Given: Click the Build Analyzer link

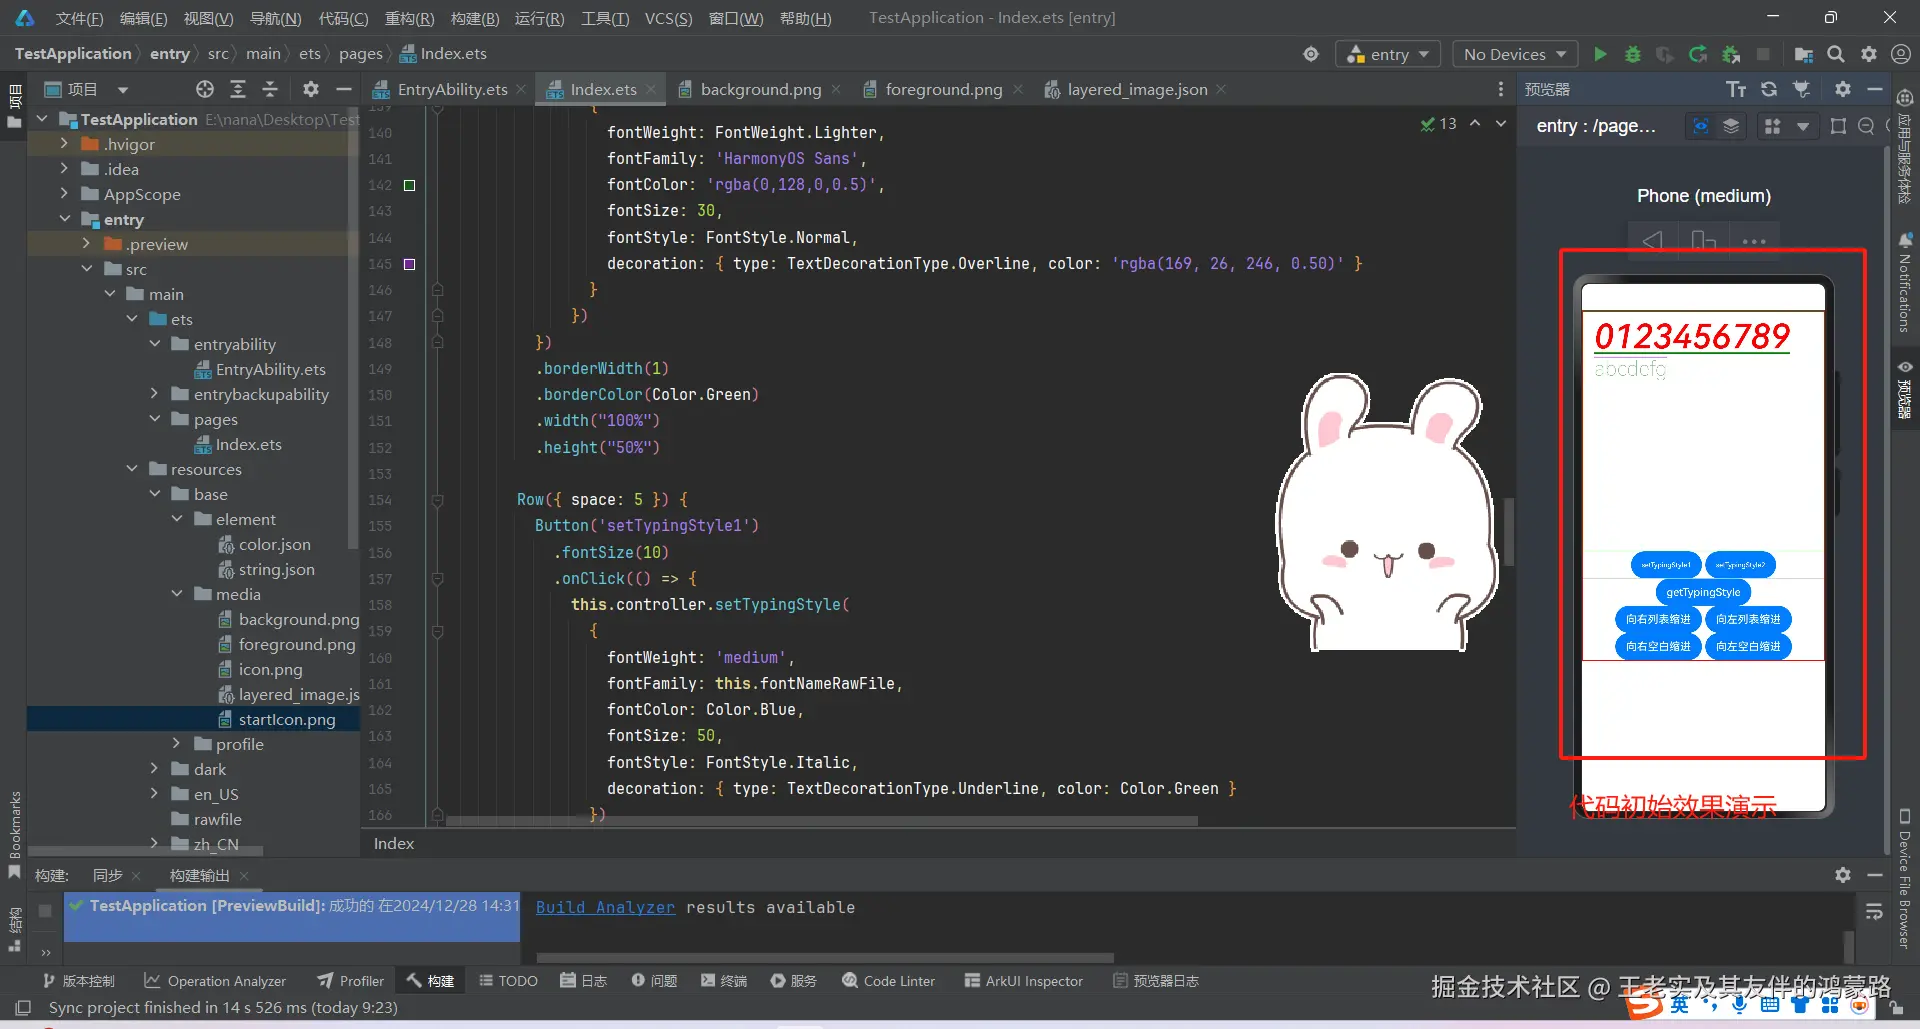Looking at the screenshot, I should [604, 907].
